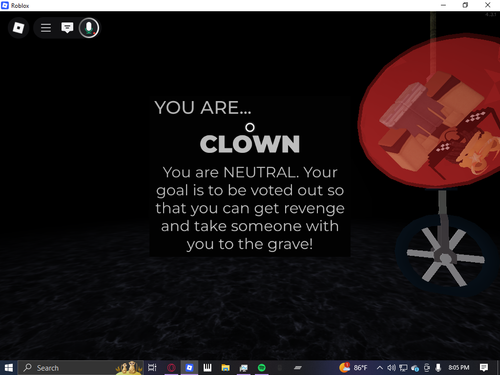
Task: Minimize the Roblox window
Action: pyautogui.click(x=443, y=5)
